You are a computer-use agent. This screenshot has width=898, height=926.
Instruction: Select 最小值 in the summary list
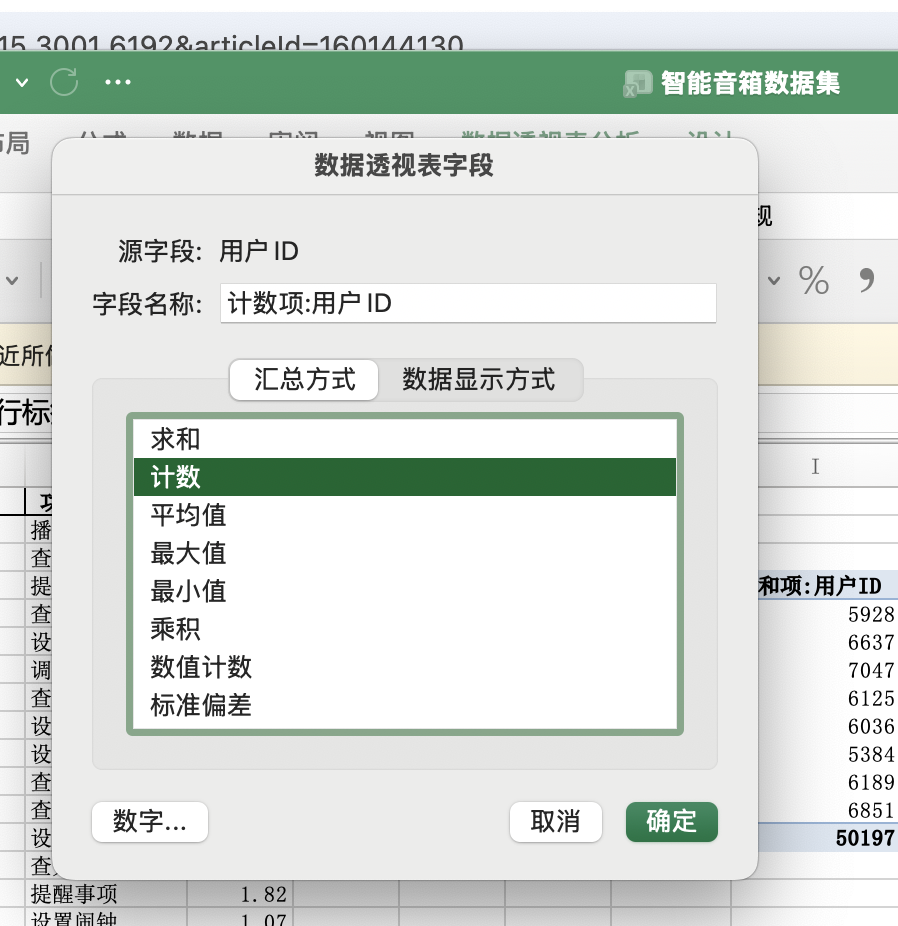[x=404, y=591]
